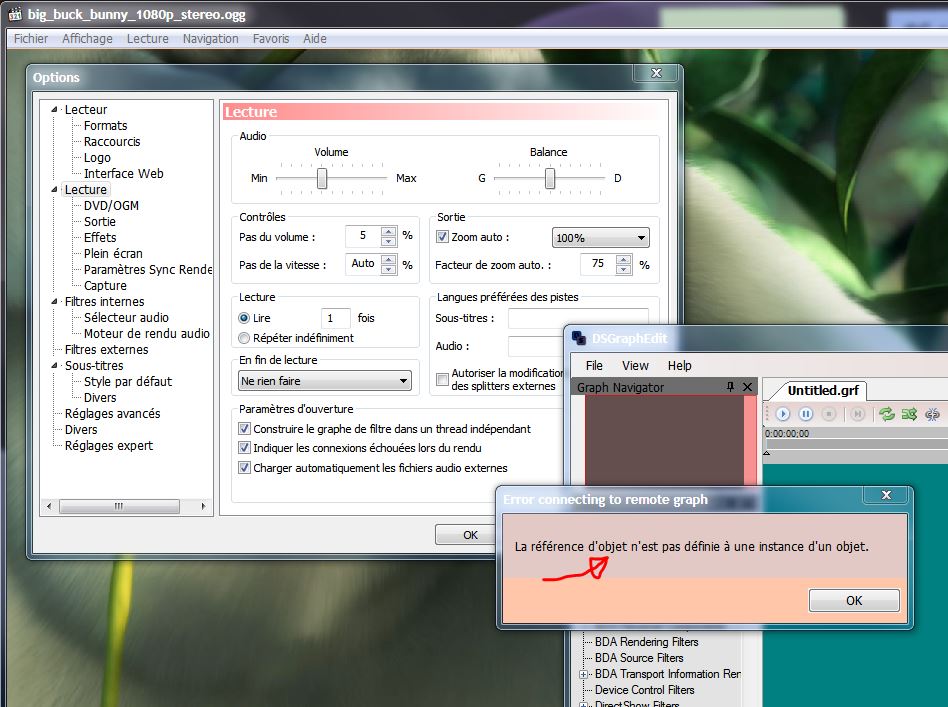Open the Help menu in DSGraphEdit
Screen dimensions: 948x707
(x=680, y=365)
